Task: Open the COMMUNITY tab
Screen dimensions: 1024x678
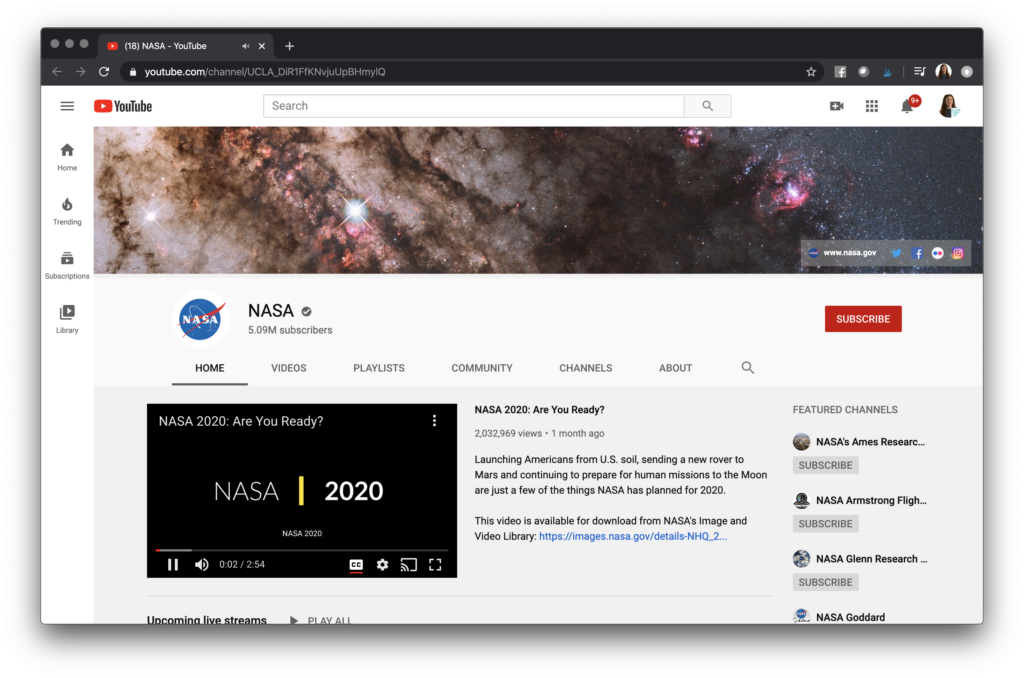Action: tap(481, 368)
